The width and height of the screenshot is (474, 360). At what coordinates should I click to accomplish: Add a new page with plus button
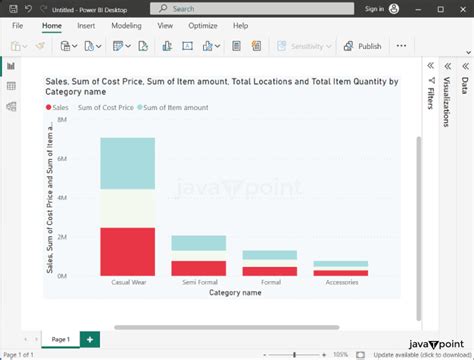[90, 339]
